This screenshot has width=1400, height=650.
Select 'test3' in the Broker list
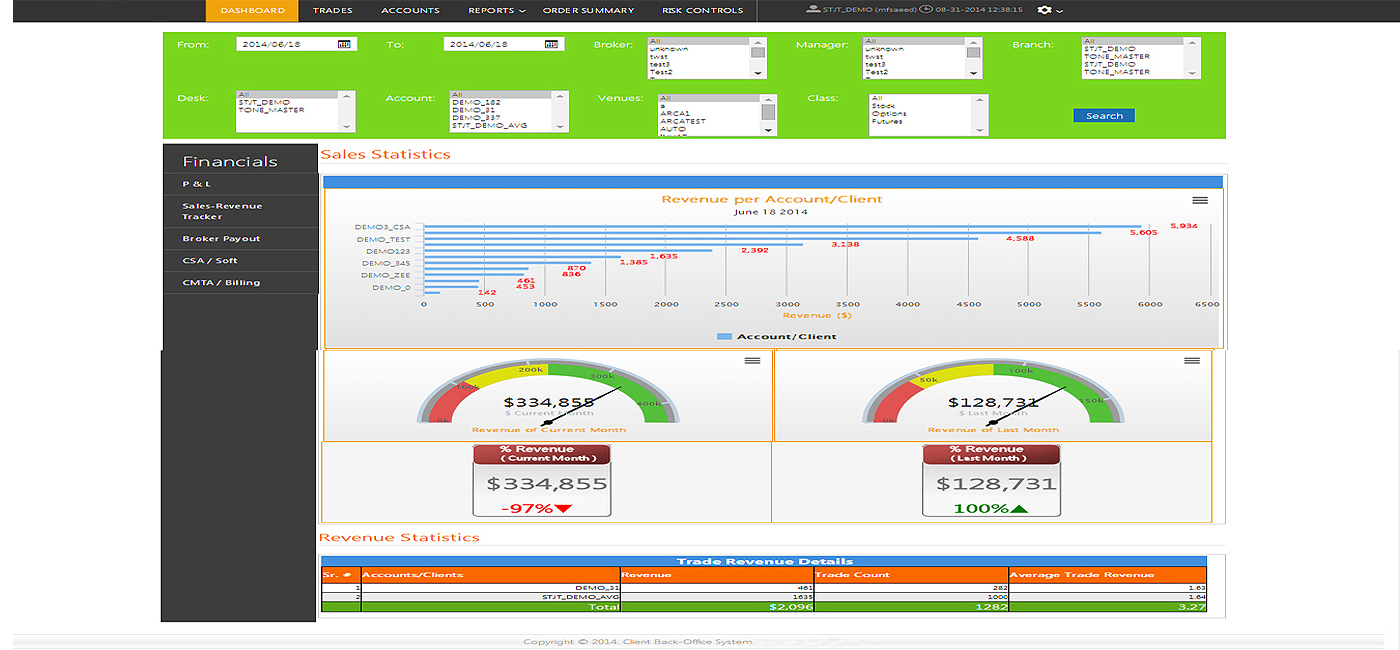[x=699, y=65]
